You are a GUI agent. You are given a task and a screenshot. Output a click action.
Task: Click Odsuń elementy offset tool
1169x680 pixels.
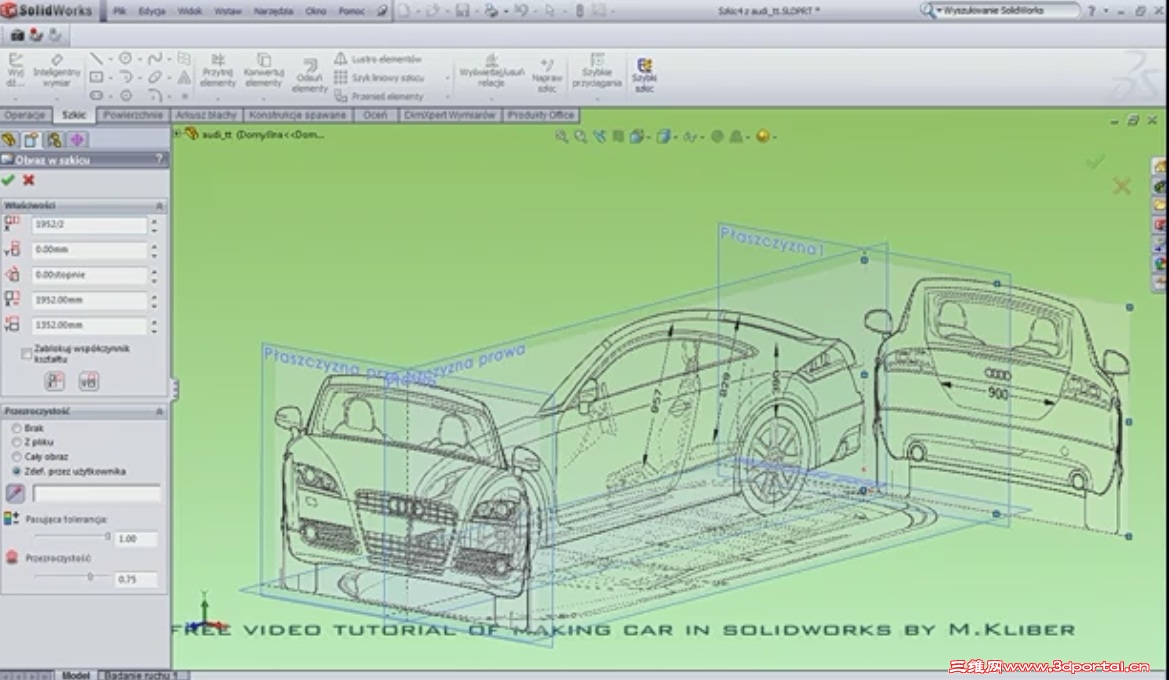tap(309, 75)
